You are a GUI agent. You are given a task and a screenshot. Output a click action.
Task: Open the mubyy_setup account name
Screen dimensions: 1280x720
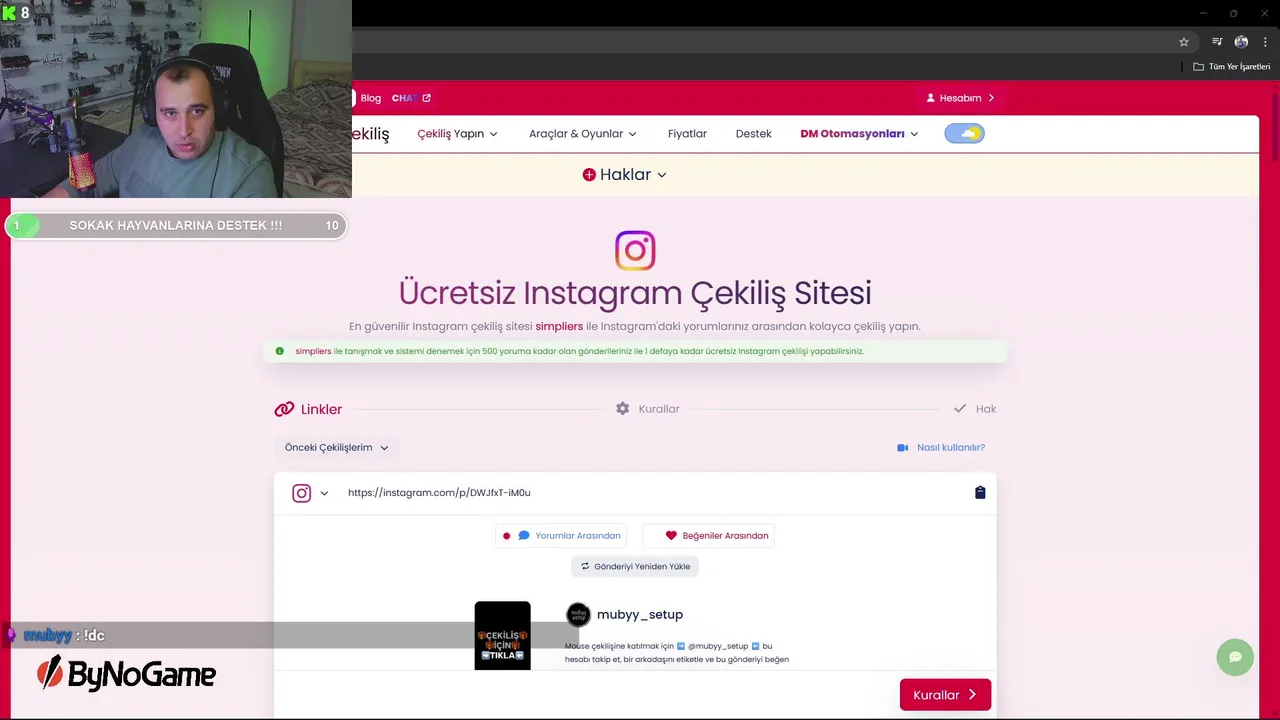[640, 615]
